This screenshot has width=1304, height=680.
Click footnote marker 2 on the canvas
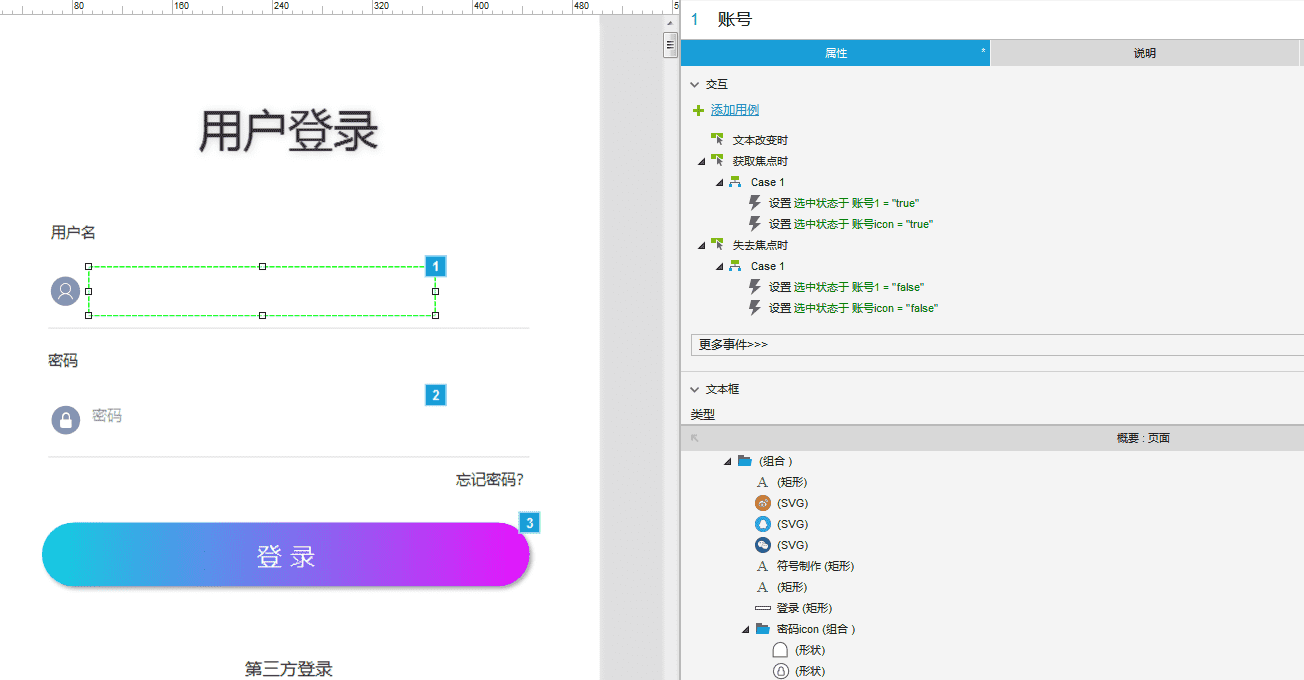coord(435,395)
